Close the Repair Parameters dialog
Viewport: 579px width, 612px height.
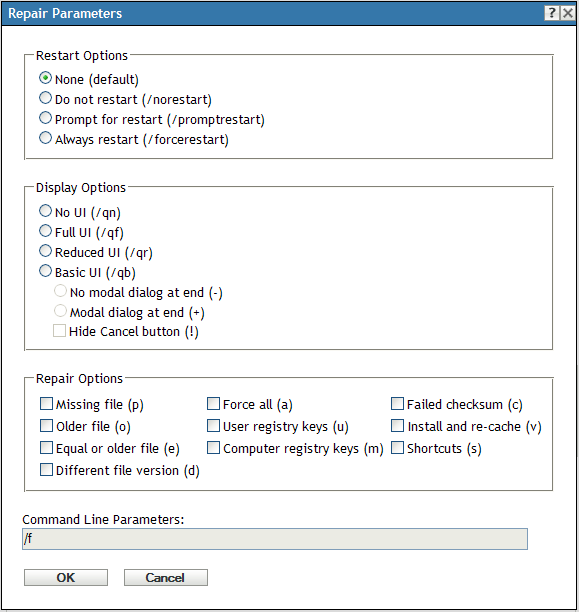coord(568,13)
